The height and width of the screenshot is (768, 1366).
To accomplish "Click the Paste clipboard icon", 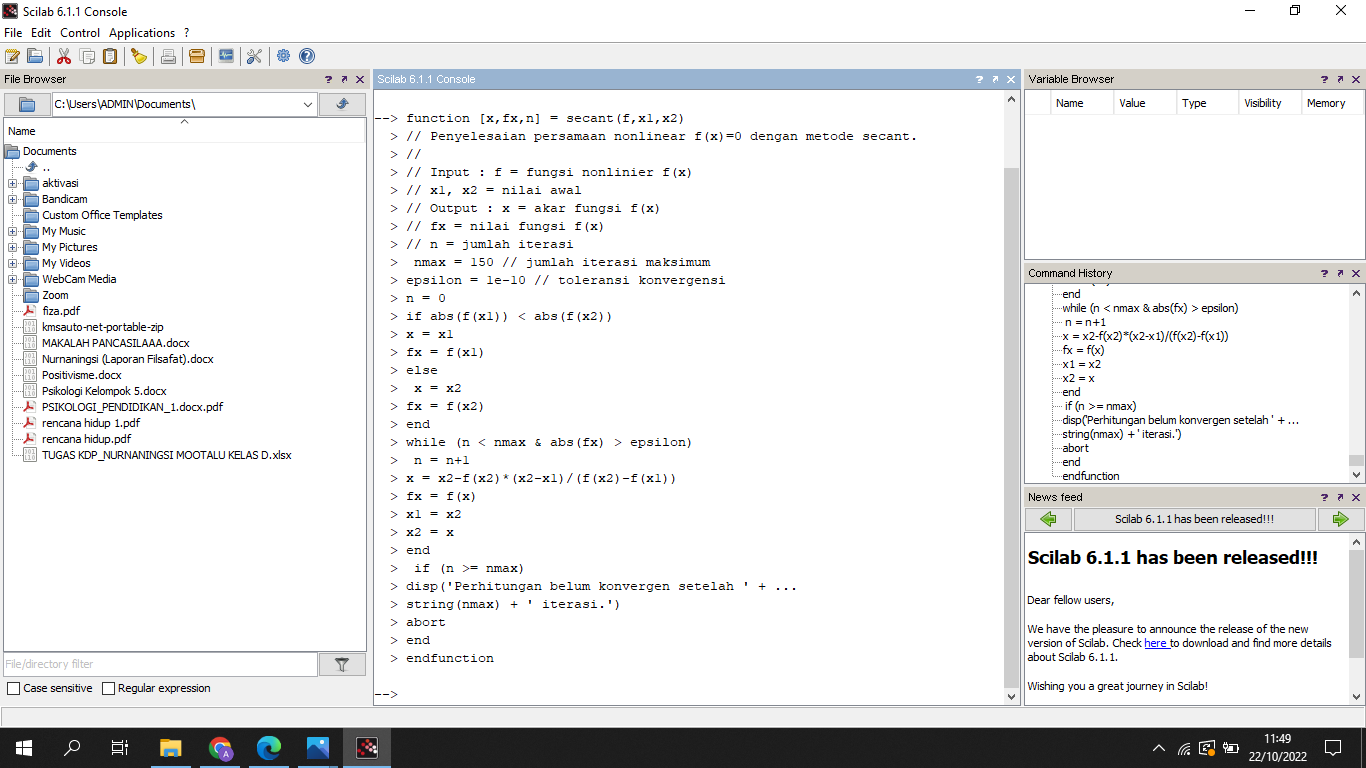I will [110, 56].
